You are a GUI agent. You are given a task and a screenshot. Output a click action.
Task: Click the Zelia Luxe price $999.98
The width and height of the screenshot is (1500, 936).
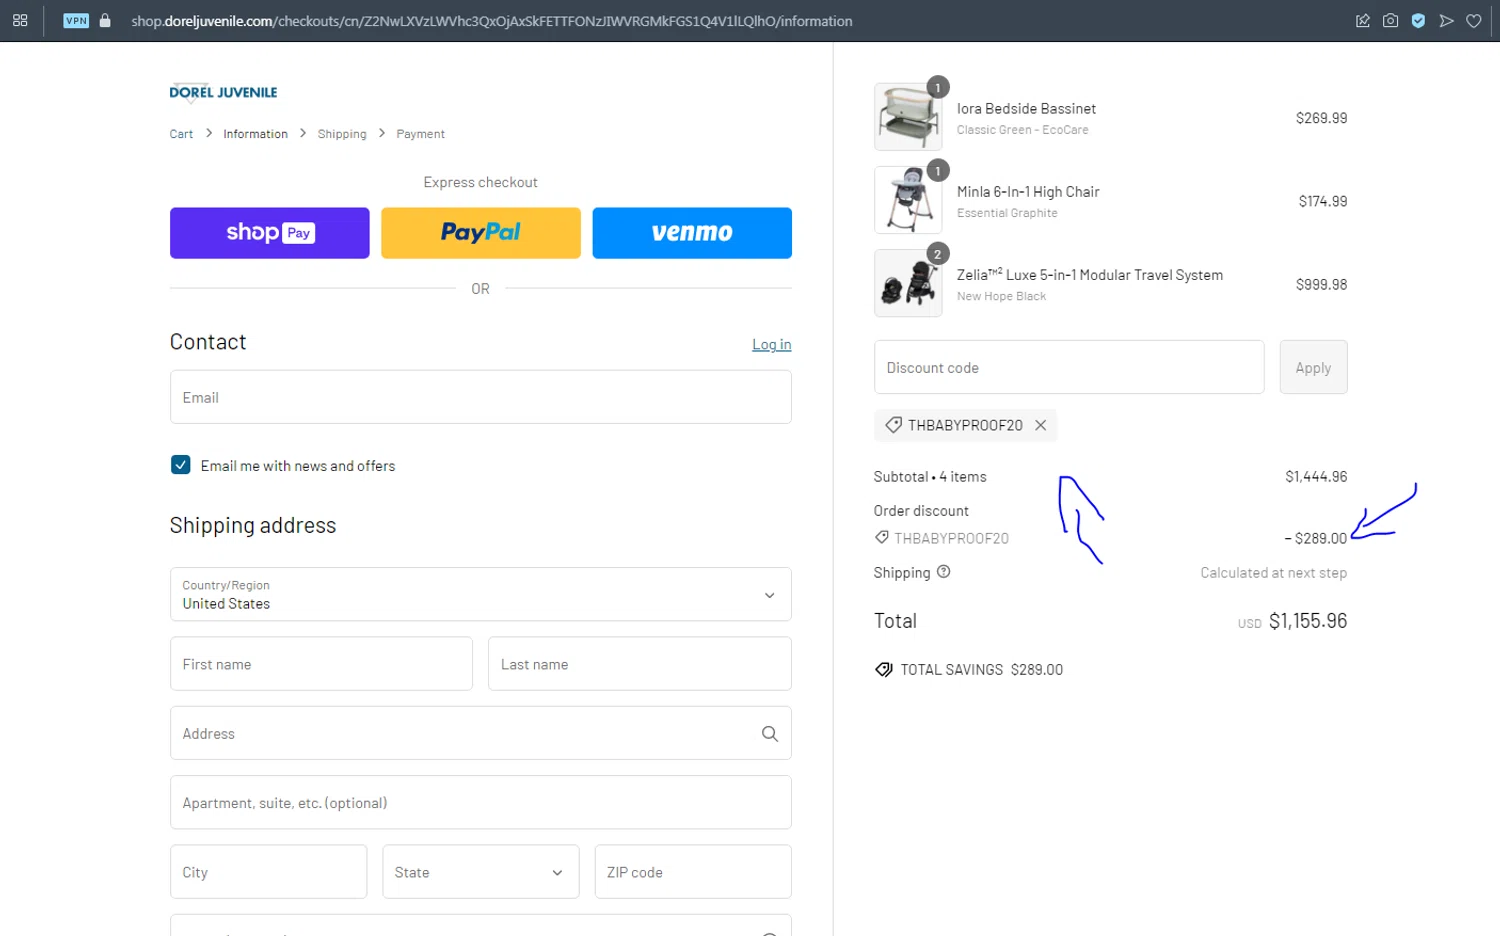[x=1321, y=285]
